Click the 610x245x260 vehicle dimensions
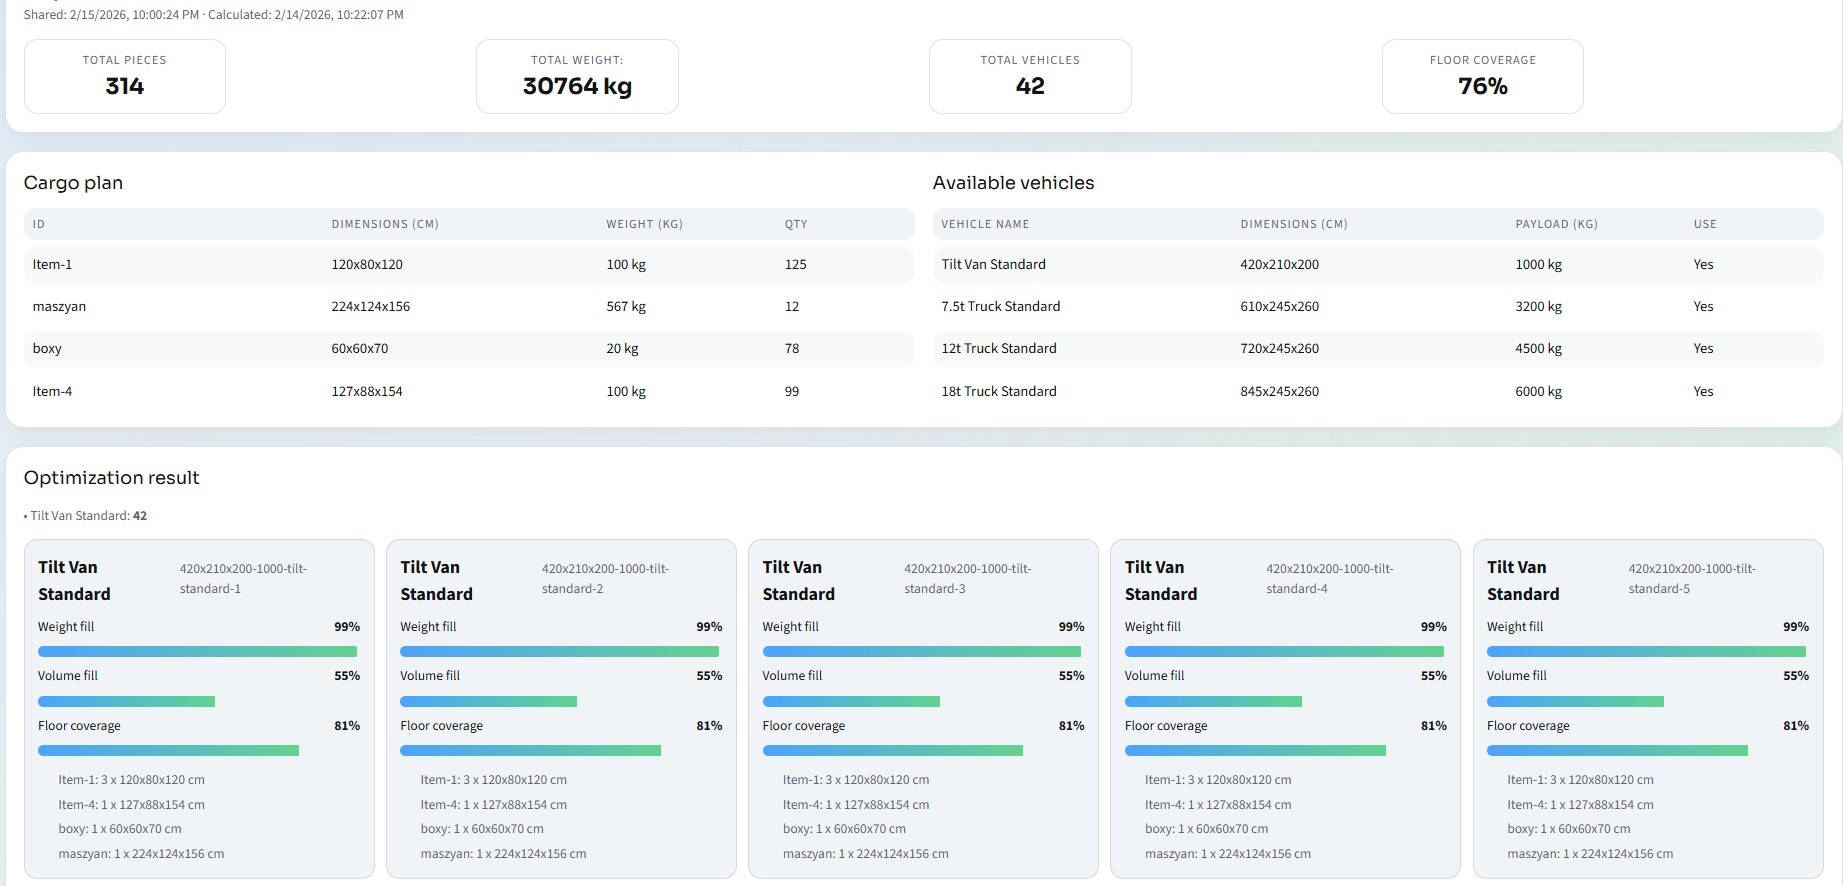 (1280, 307)
